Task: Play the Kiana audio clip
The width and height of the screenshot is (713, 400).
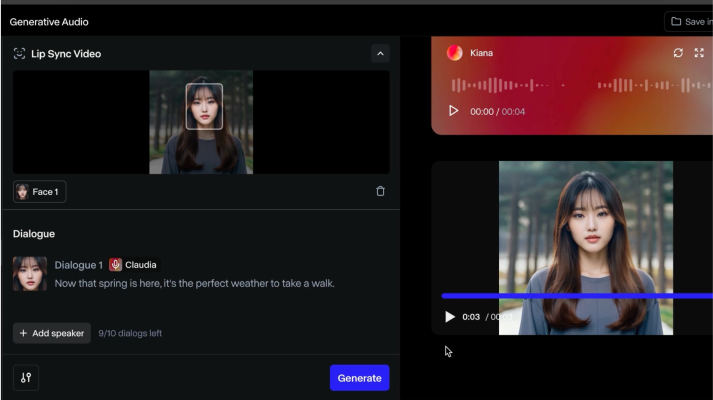Action: point(453,111)
